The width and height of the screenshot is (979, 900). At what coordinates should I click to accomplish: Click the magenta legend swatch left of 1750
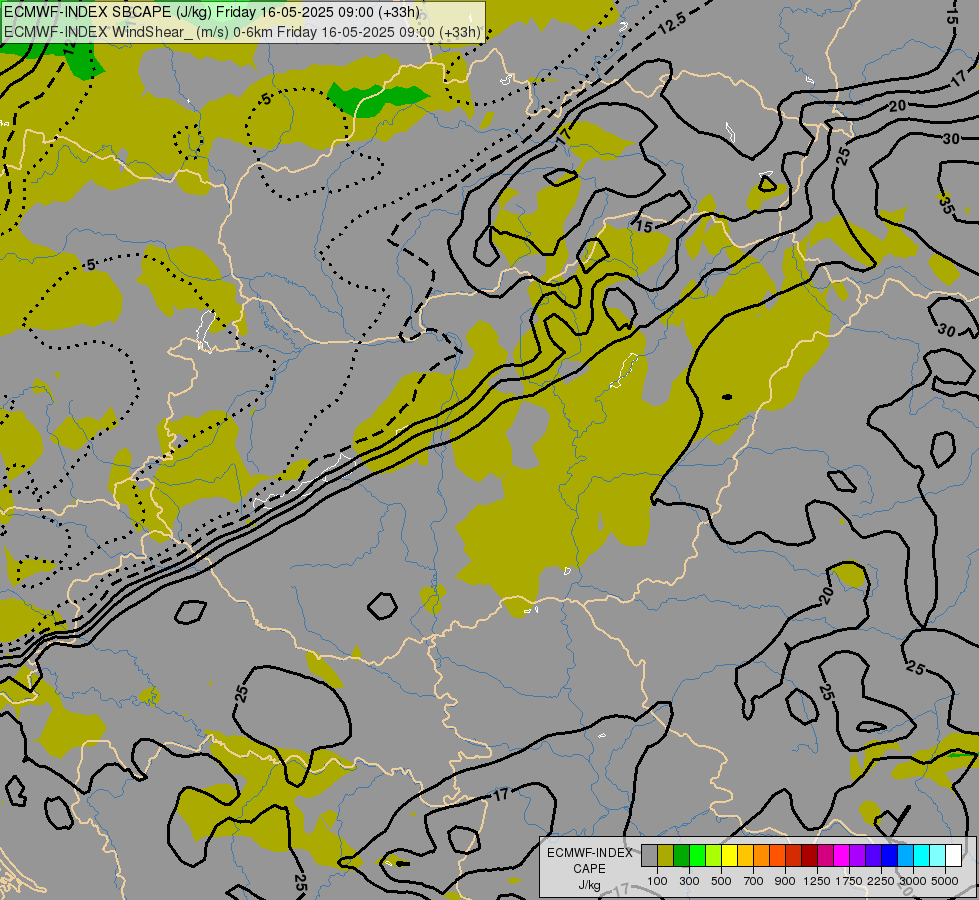pos(842,855)
